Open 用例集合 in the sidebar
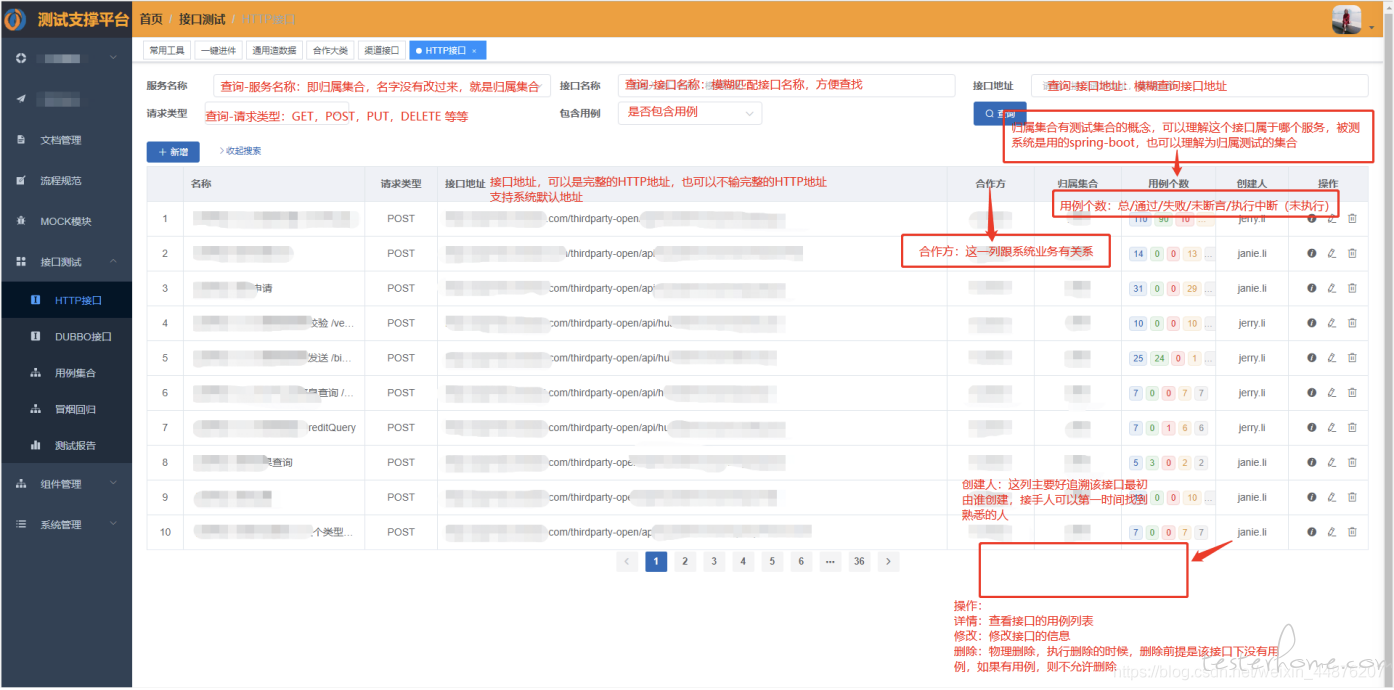 pos(66,373)
